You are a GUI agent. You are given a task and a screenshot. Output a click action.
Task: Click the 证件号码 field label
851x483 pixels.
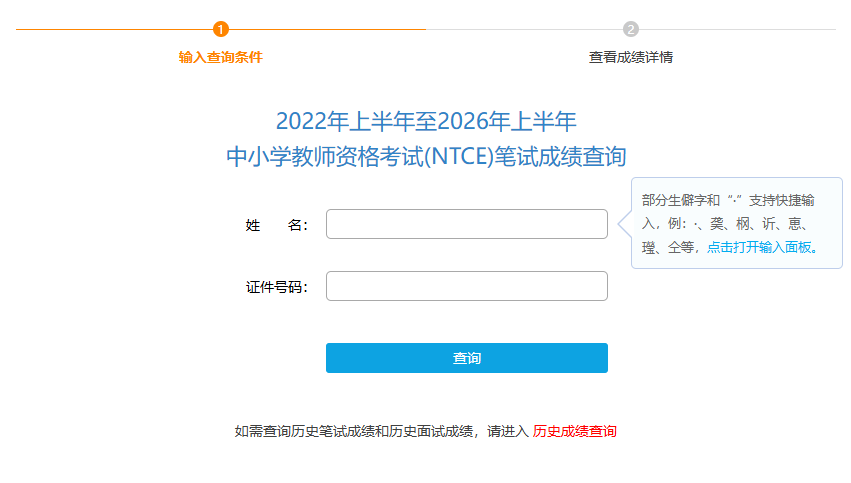click(276, 287)
